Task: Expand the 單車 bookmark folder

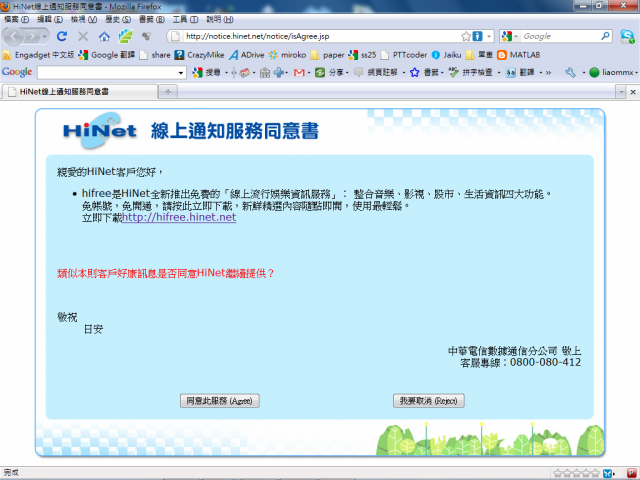Action: pyautogui.click(x=479, y=55)
